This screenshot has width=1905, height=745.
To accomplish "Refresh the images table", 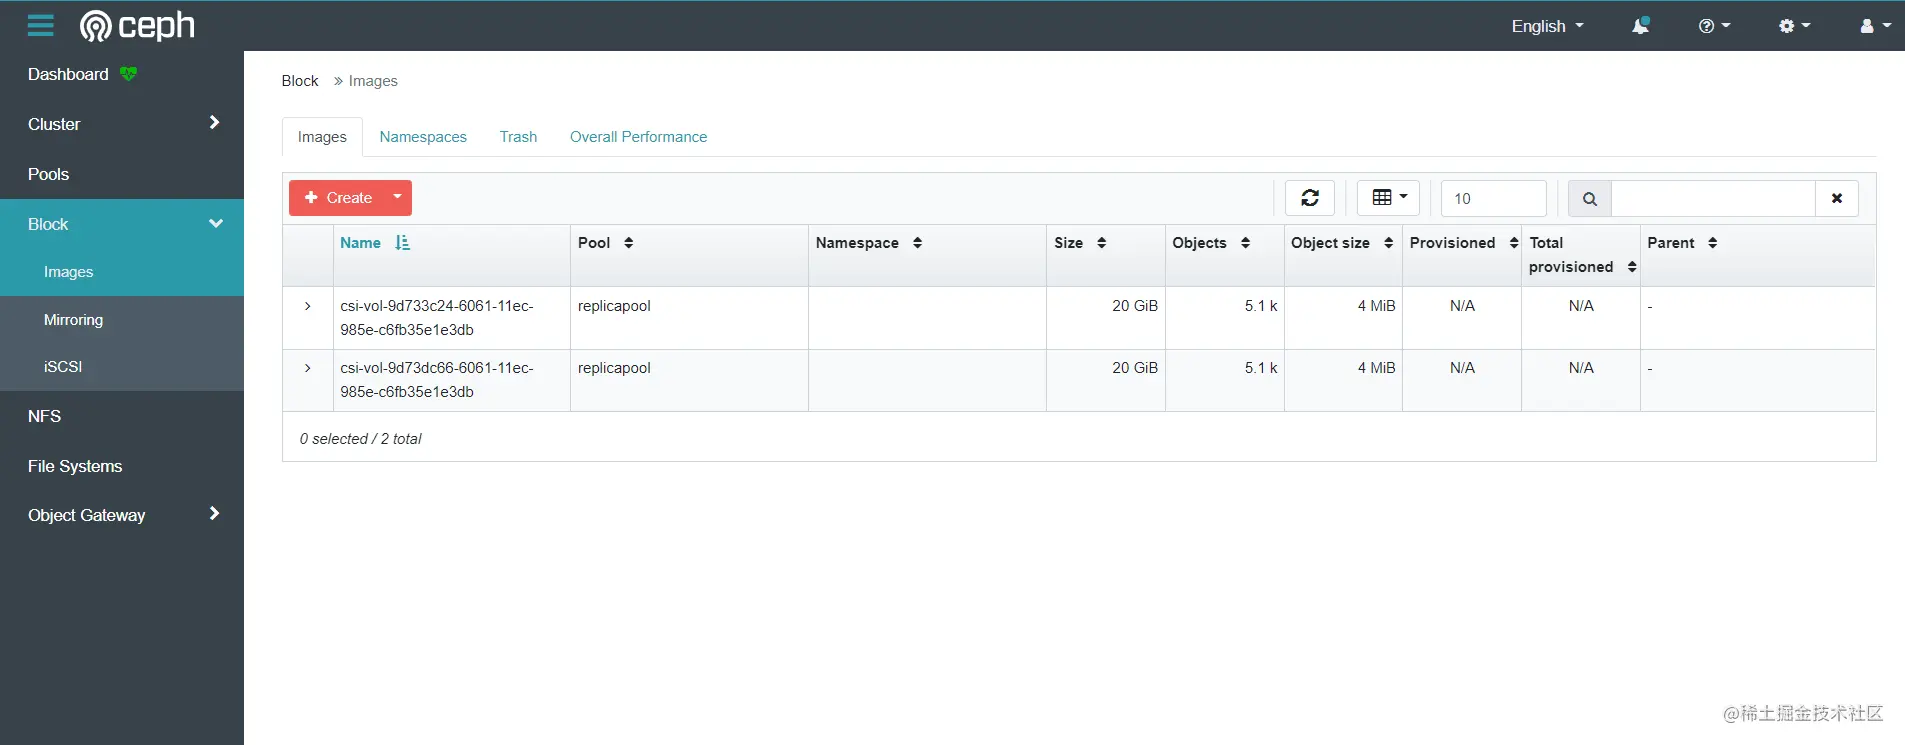I will 1310,198.
